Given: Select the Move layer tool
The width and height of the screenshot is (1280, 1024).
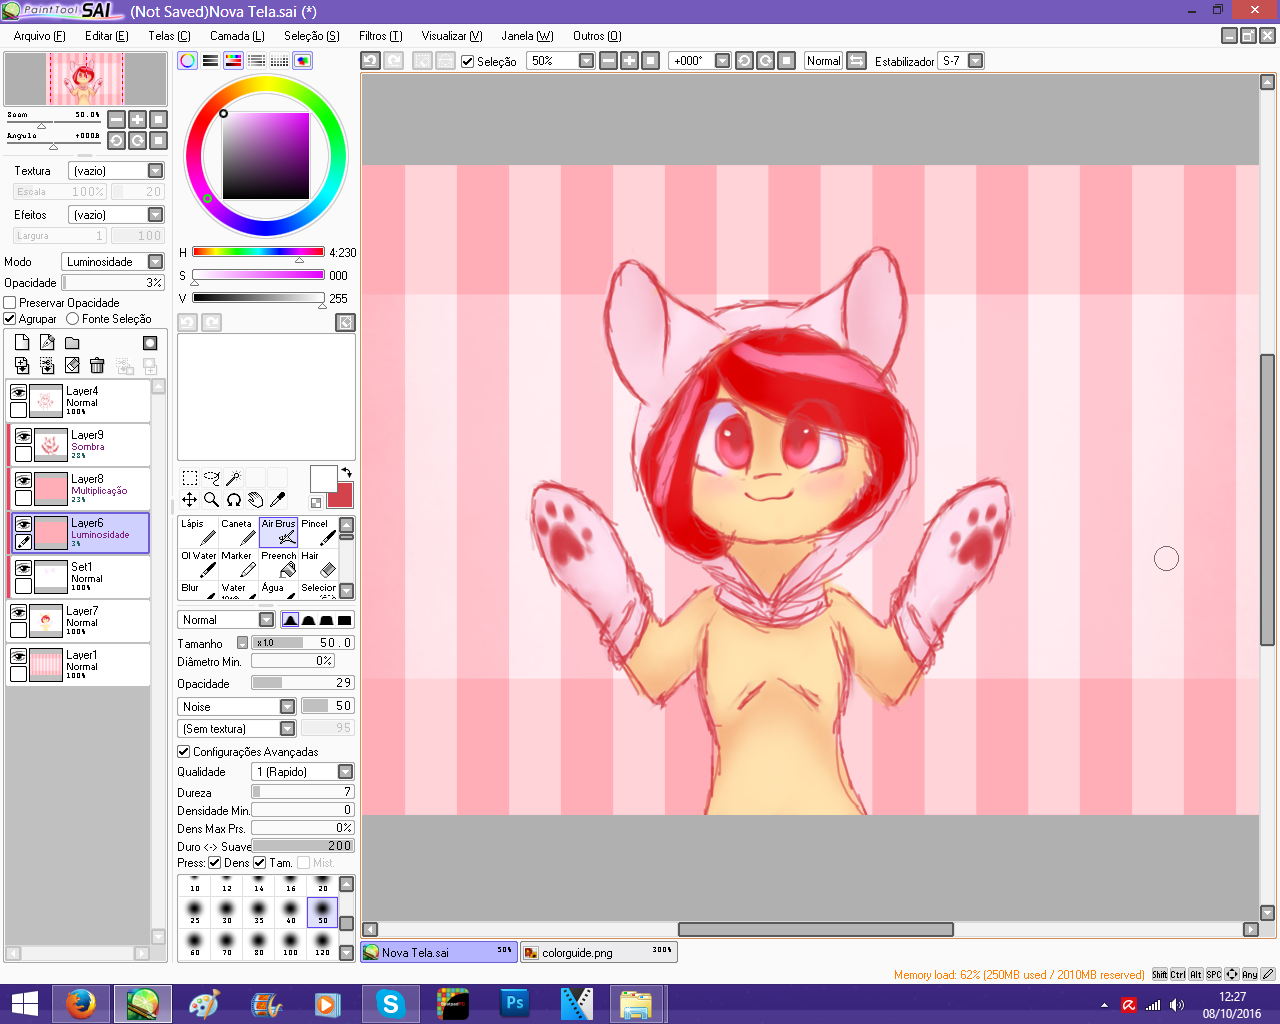Looking at the screenshot, I should point(189,499).
